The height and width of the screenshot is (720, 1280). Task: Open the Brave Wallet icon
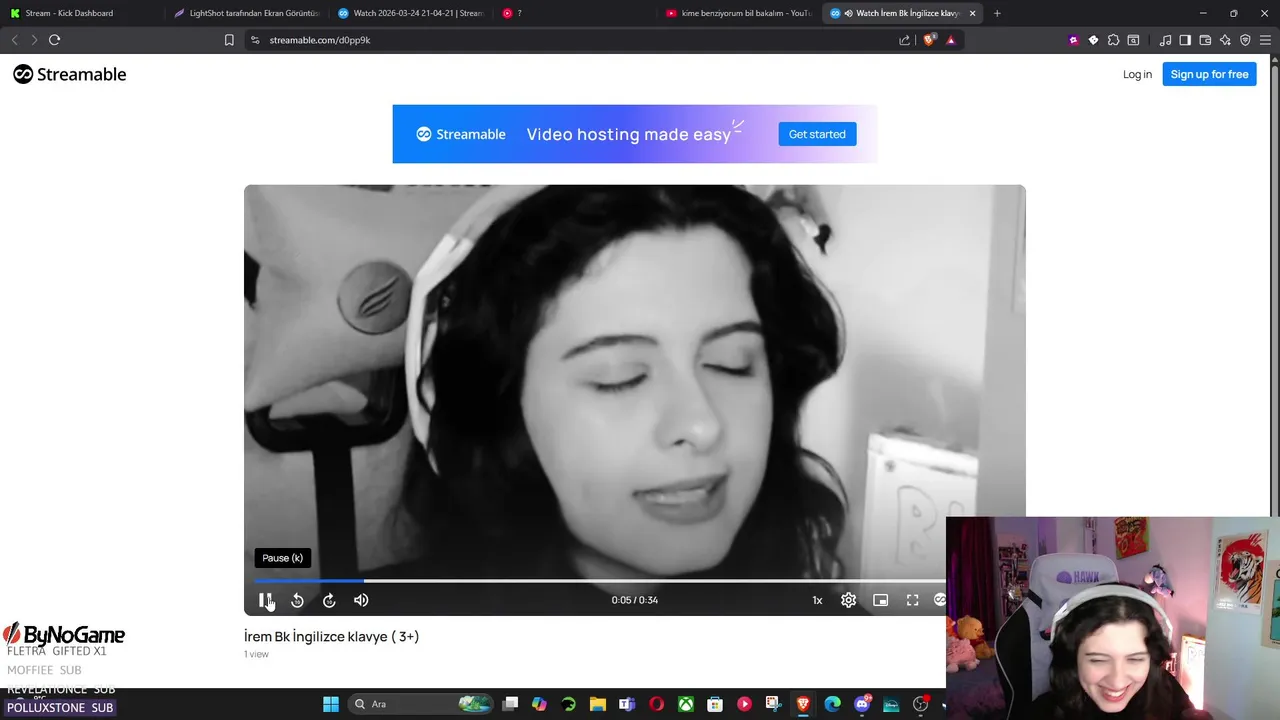click(x=1205, y=40)
